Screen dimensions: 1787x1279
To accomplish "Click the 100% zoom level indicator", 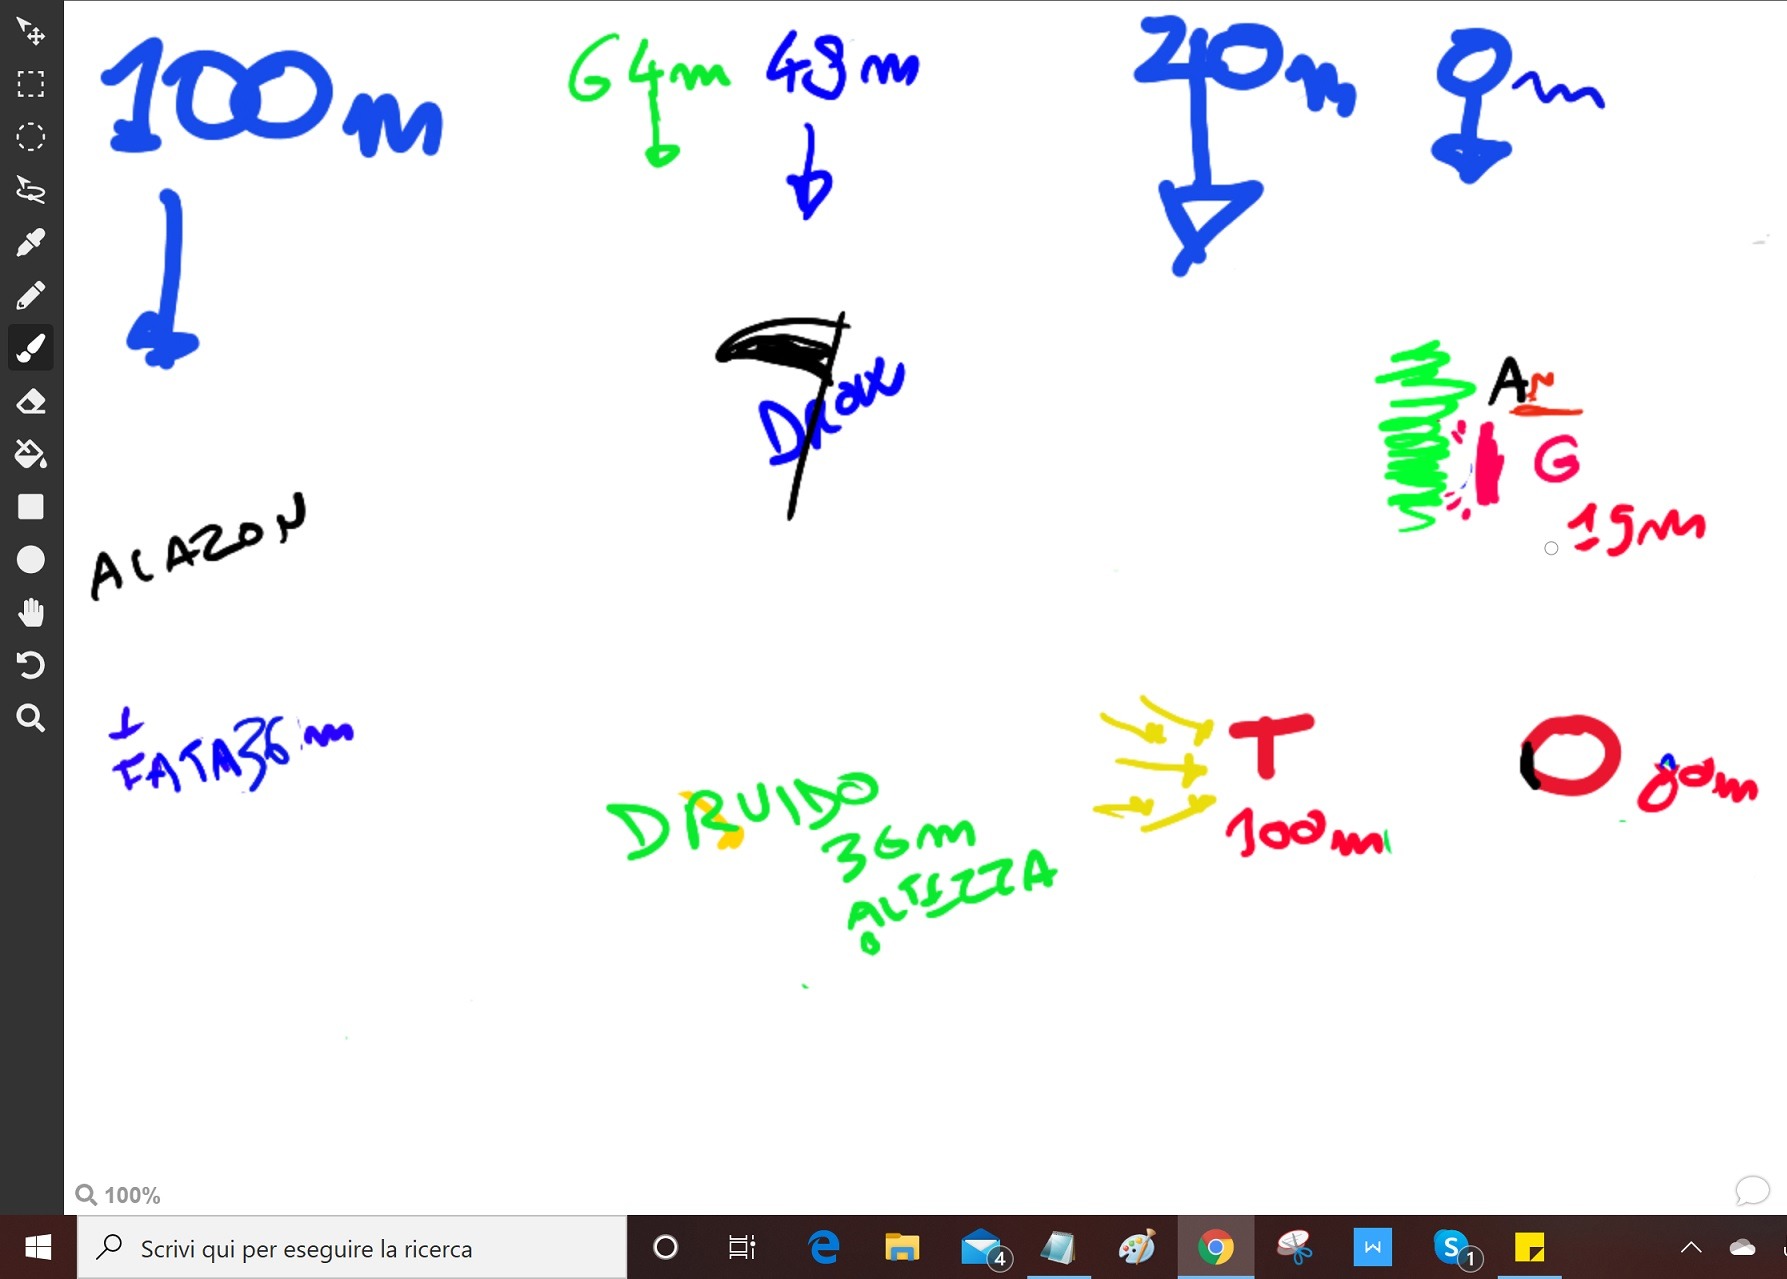I will click(x=119, y=1195).
